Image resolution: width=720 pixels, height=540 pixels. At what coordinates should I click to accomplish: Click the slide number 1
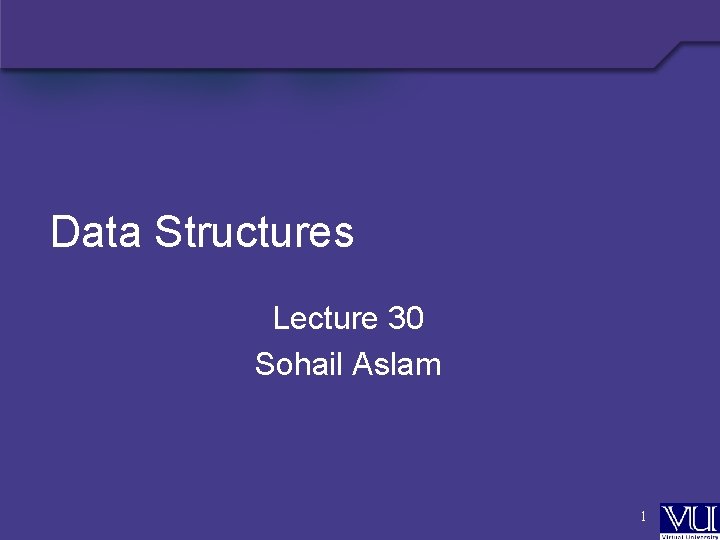click(x=644, y=517)
